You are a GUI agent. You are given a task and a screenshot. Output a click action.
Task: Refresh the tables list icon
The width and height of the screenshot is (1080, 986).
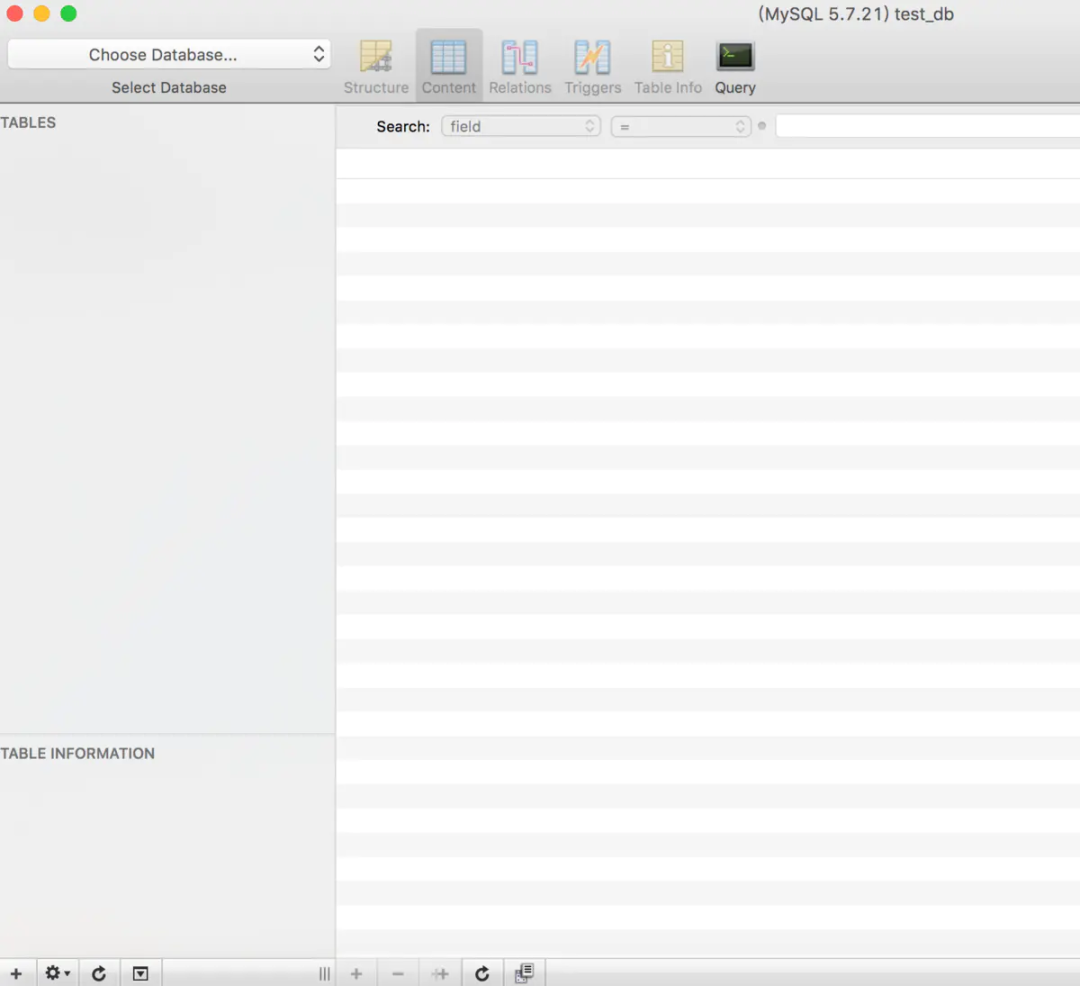click(99, 974)
